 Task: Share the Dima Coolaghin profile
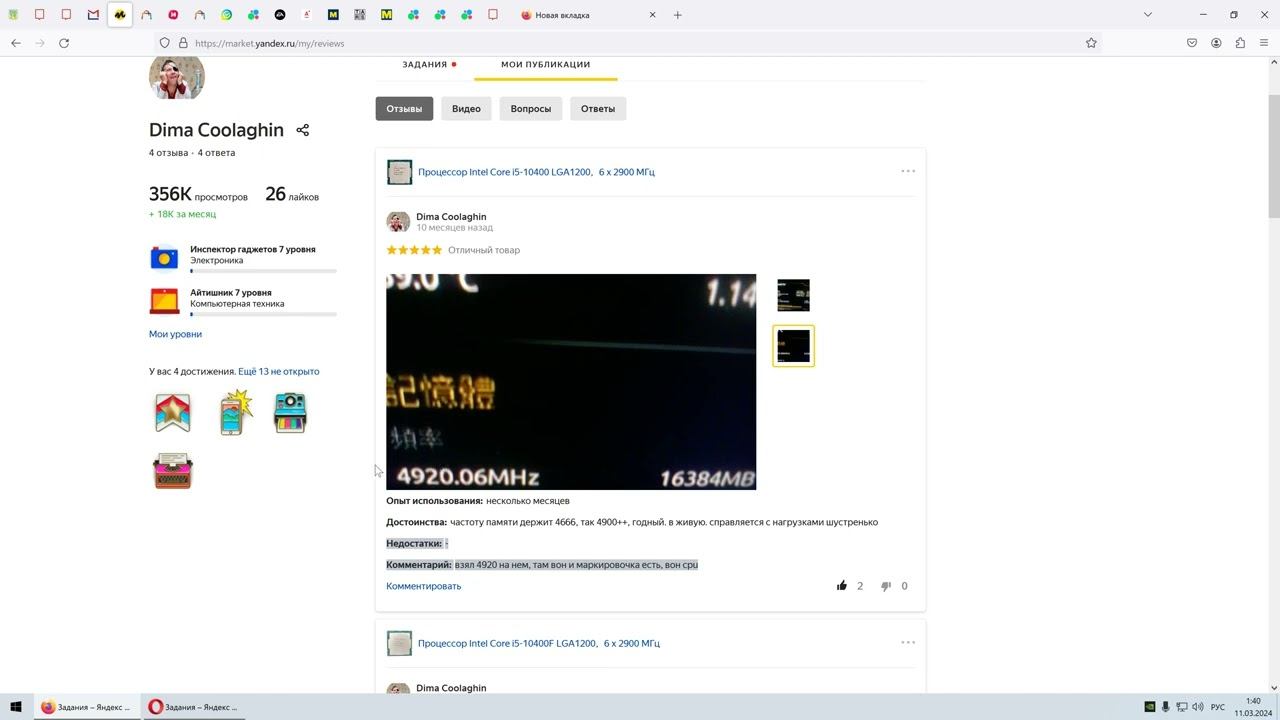[x=303, y=130]
